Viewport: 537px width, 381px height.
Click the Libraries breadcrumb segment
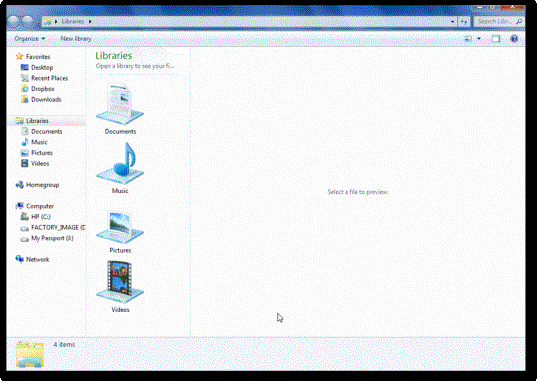pos(73,21)
